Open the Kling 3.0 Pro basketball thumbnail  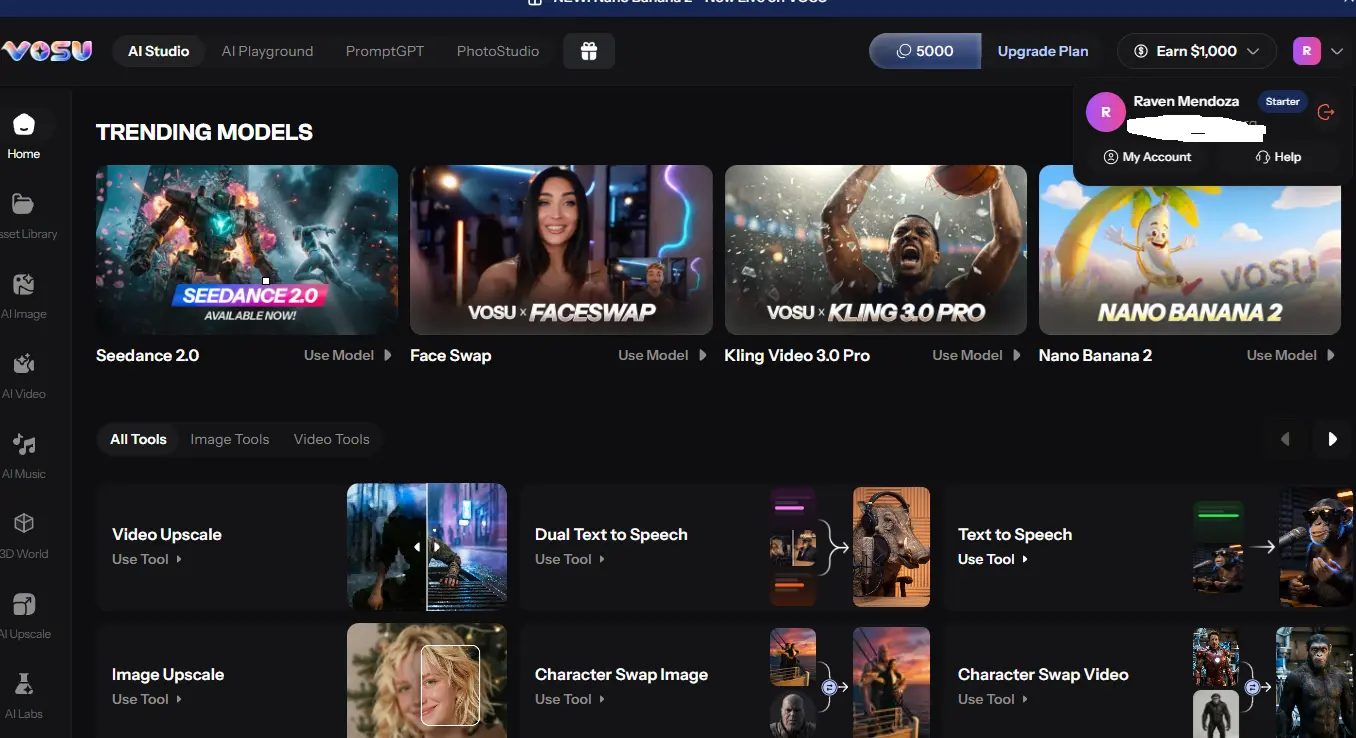(x=876, y=250)
